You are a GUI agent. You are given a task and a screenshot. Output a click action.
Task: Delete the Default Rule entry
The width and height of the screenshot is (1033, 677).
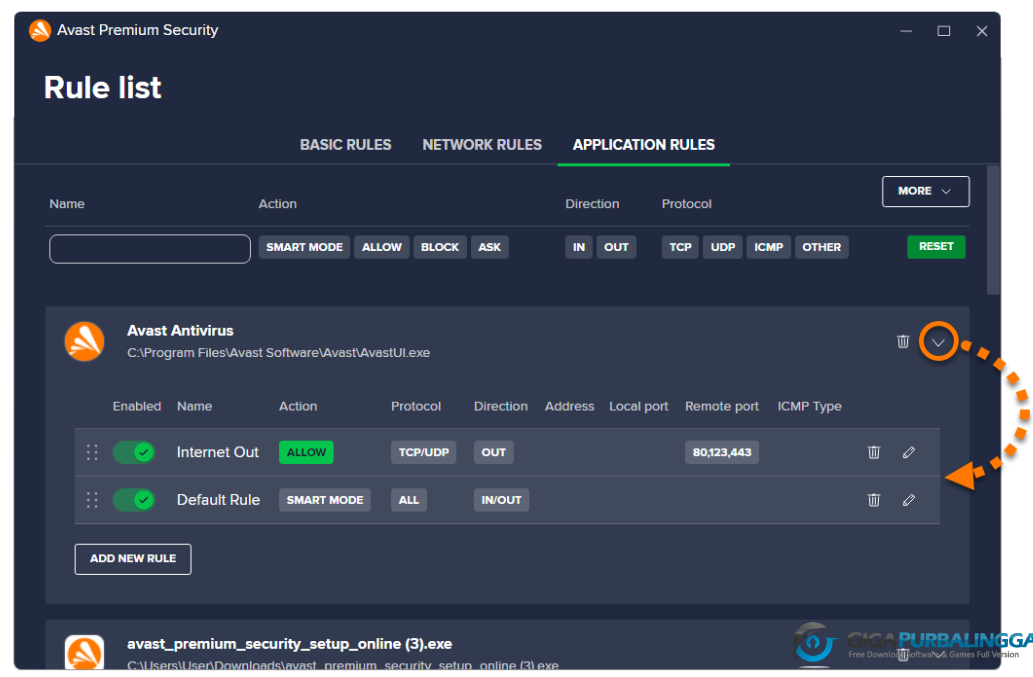click(x=874, y=500)
